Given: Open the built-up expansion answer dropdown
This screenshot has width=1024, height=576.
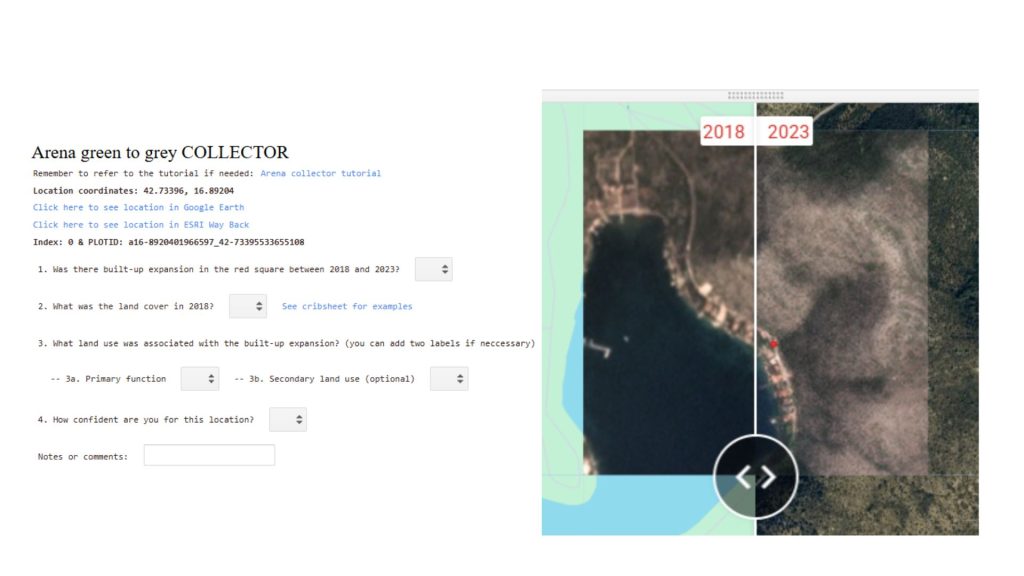Looking at the screenshot, I should [x=433, y=270].
